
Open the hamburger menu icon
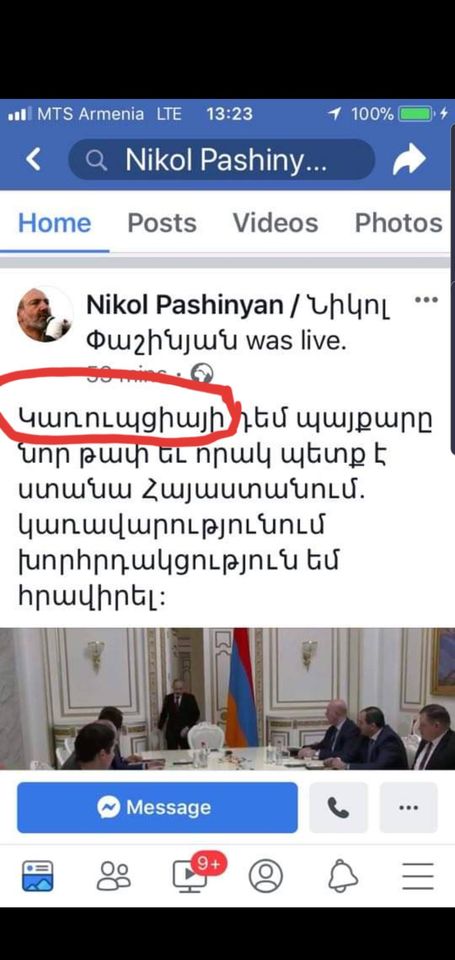(418, 876)
